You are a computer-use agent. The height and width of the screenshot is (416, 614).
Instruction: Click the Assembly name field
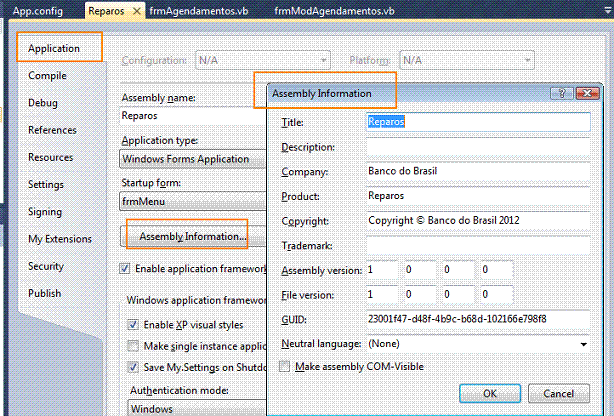[193, 116]
